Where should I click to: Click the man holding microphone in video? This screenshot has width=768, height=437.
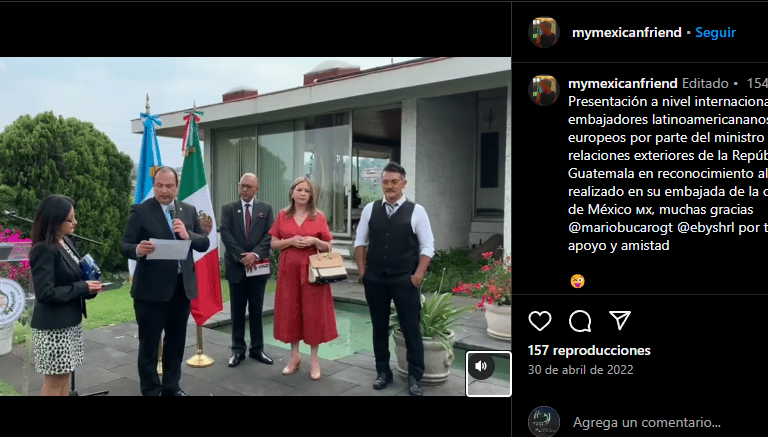click(164, 279)
